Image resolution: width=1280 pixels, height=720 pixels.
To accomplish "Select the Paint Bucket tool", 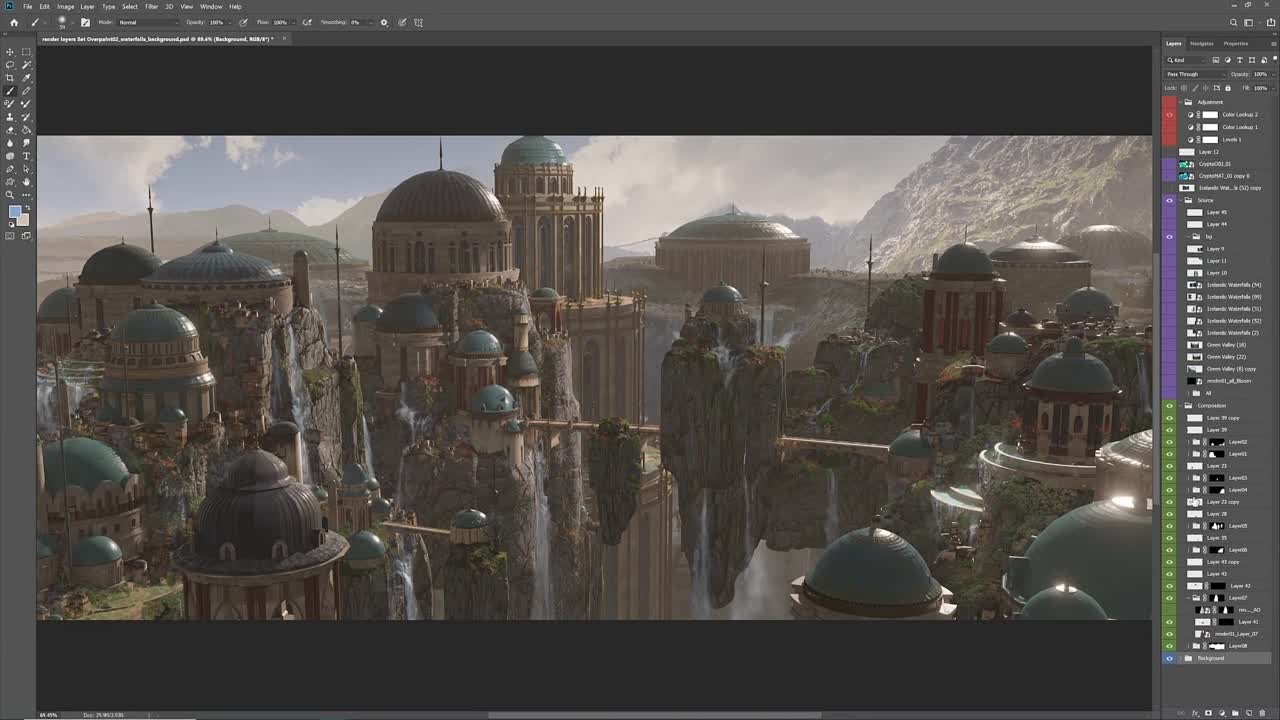I will (26, 130).
